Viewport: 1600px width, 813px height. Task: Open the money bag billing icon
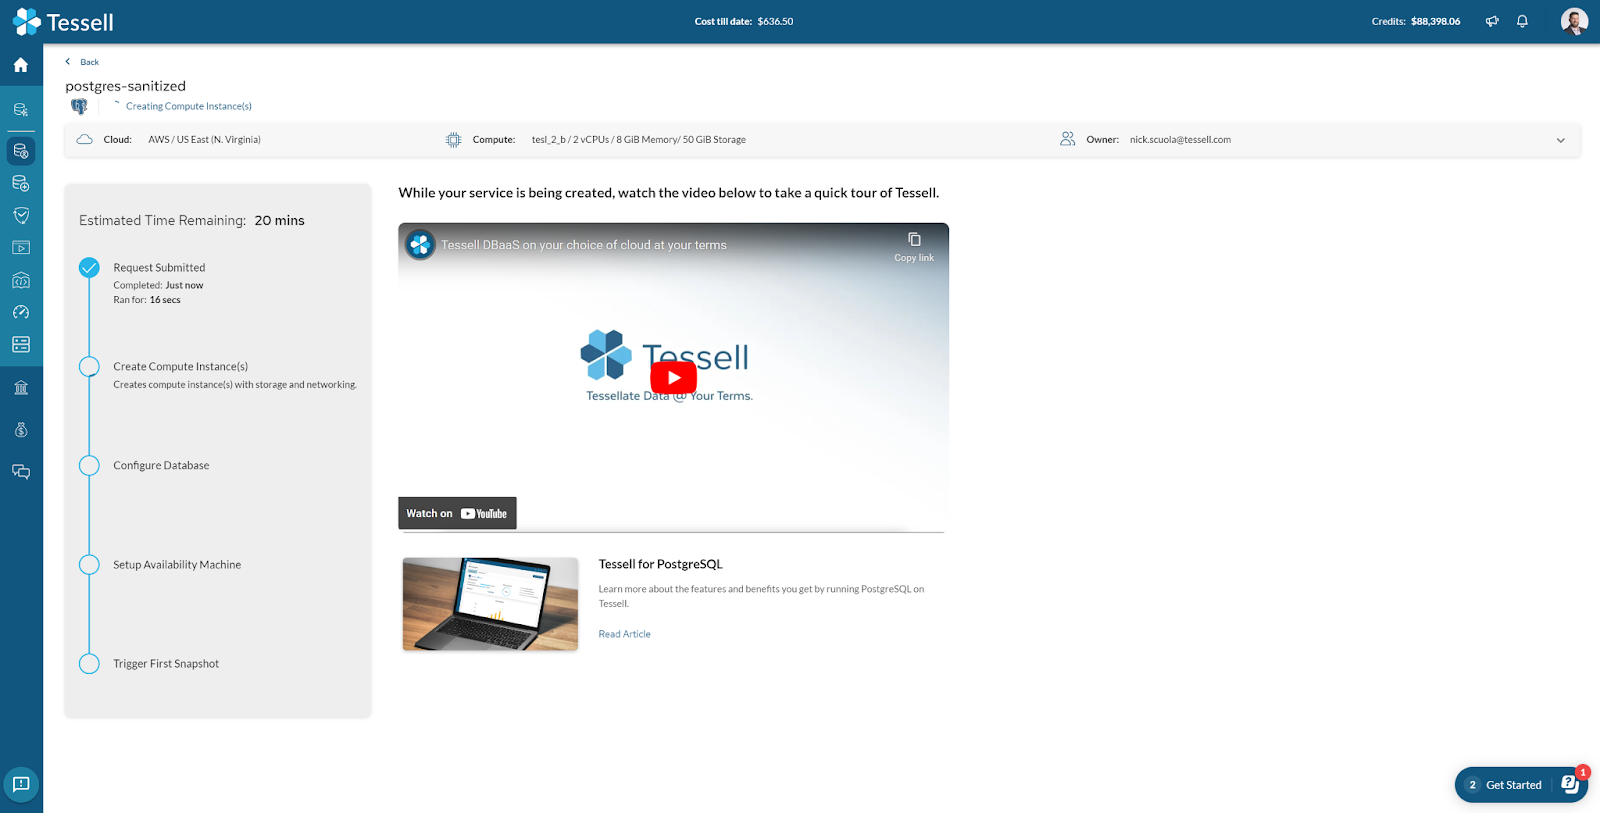(x=21, y=430)
